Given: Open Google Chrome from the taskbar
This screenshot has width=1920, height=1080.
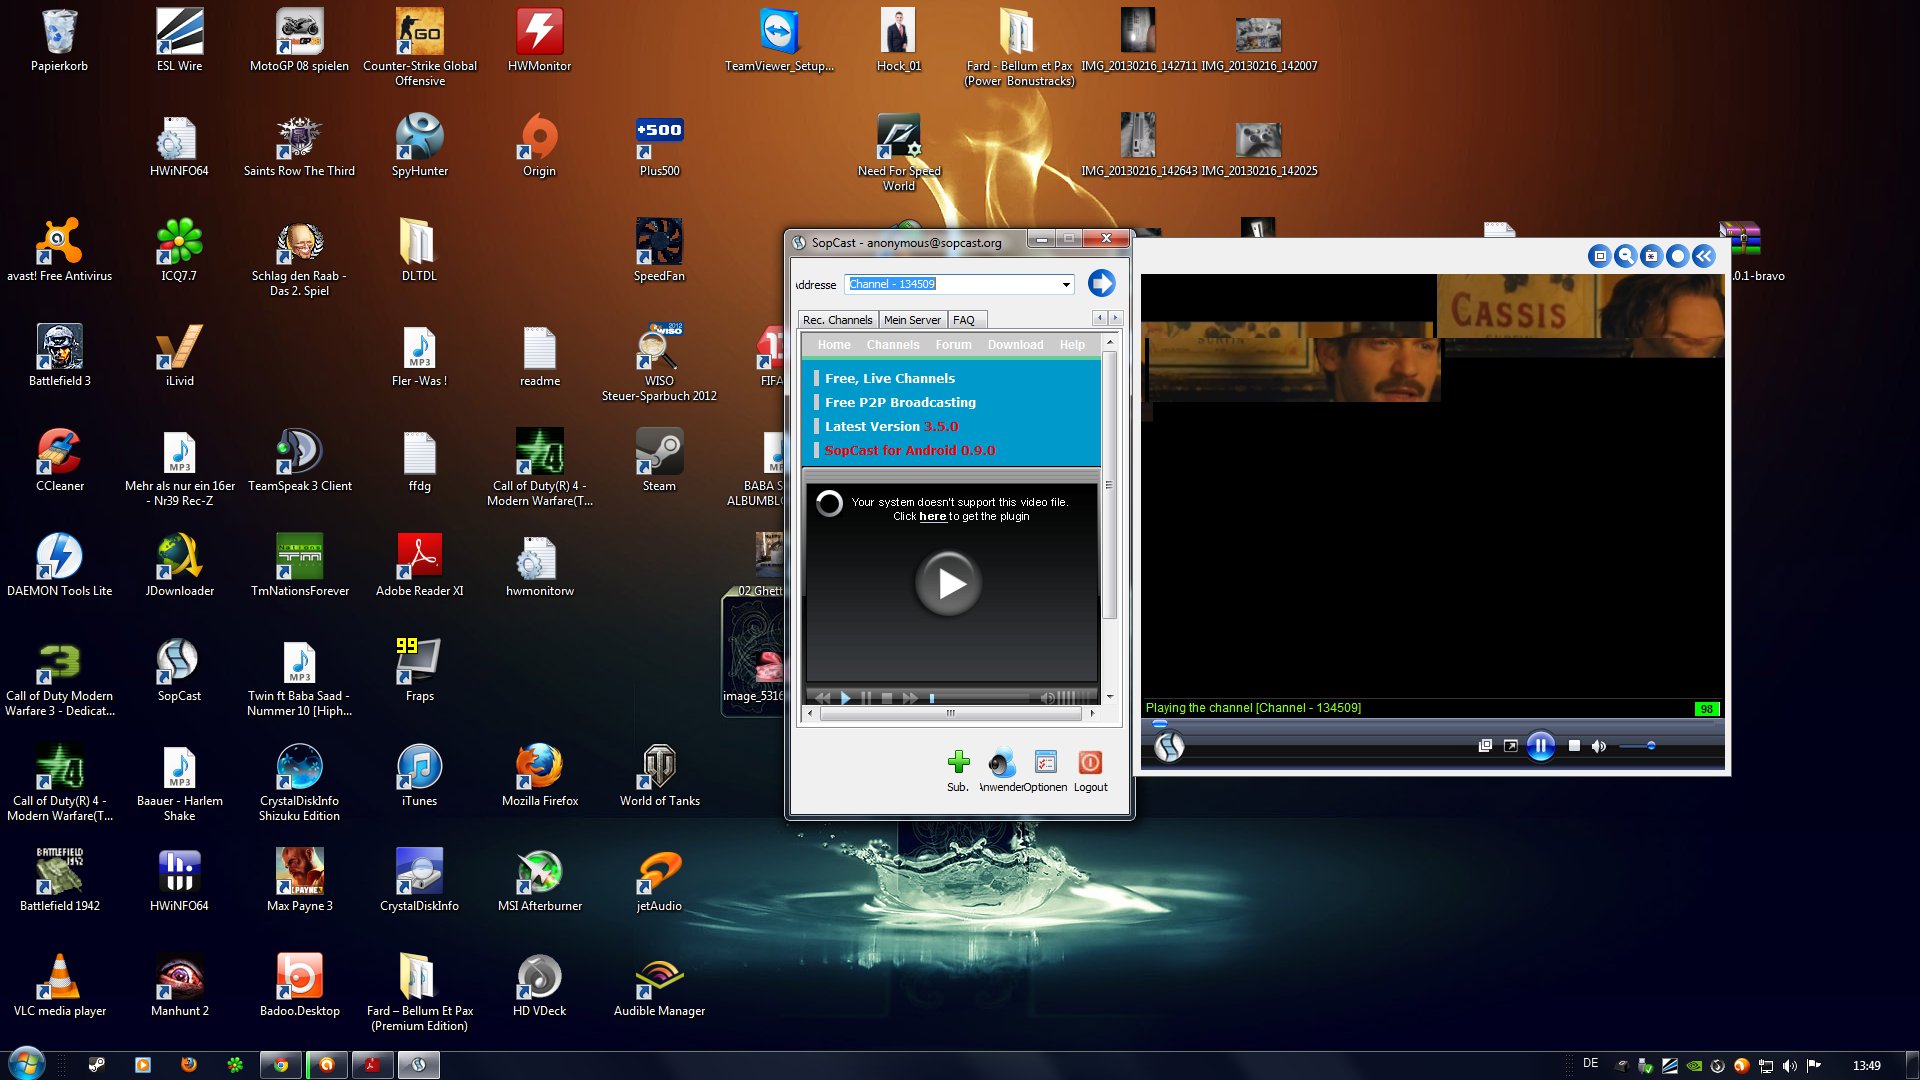Looking at the screenshot, I should pyautogui.click(x=281, y=1065).
